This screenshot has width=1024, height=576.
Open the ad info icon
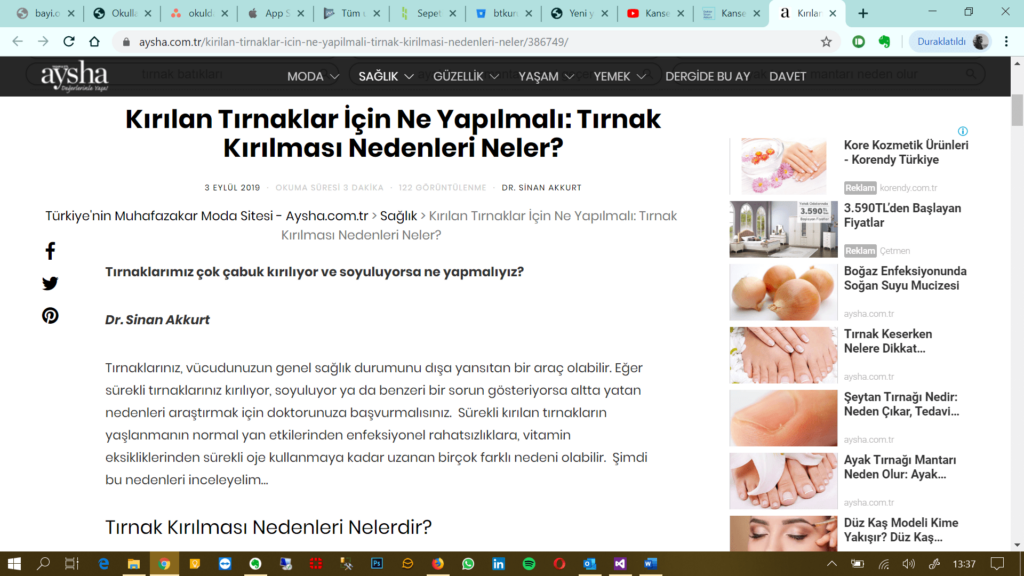tap(963, 131)
